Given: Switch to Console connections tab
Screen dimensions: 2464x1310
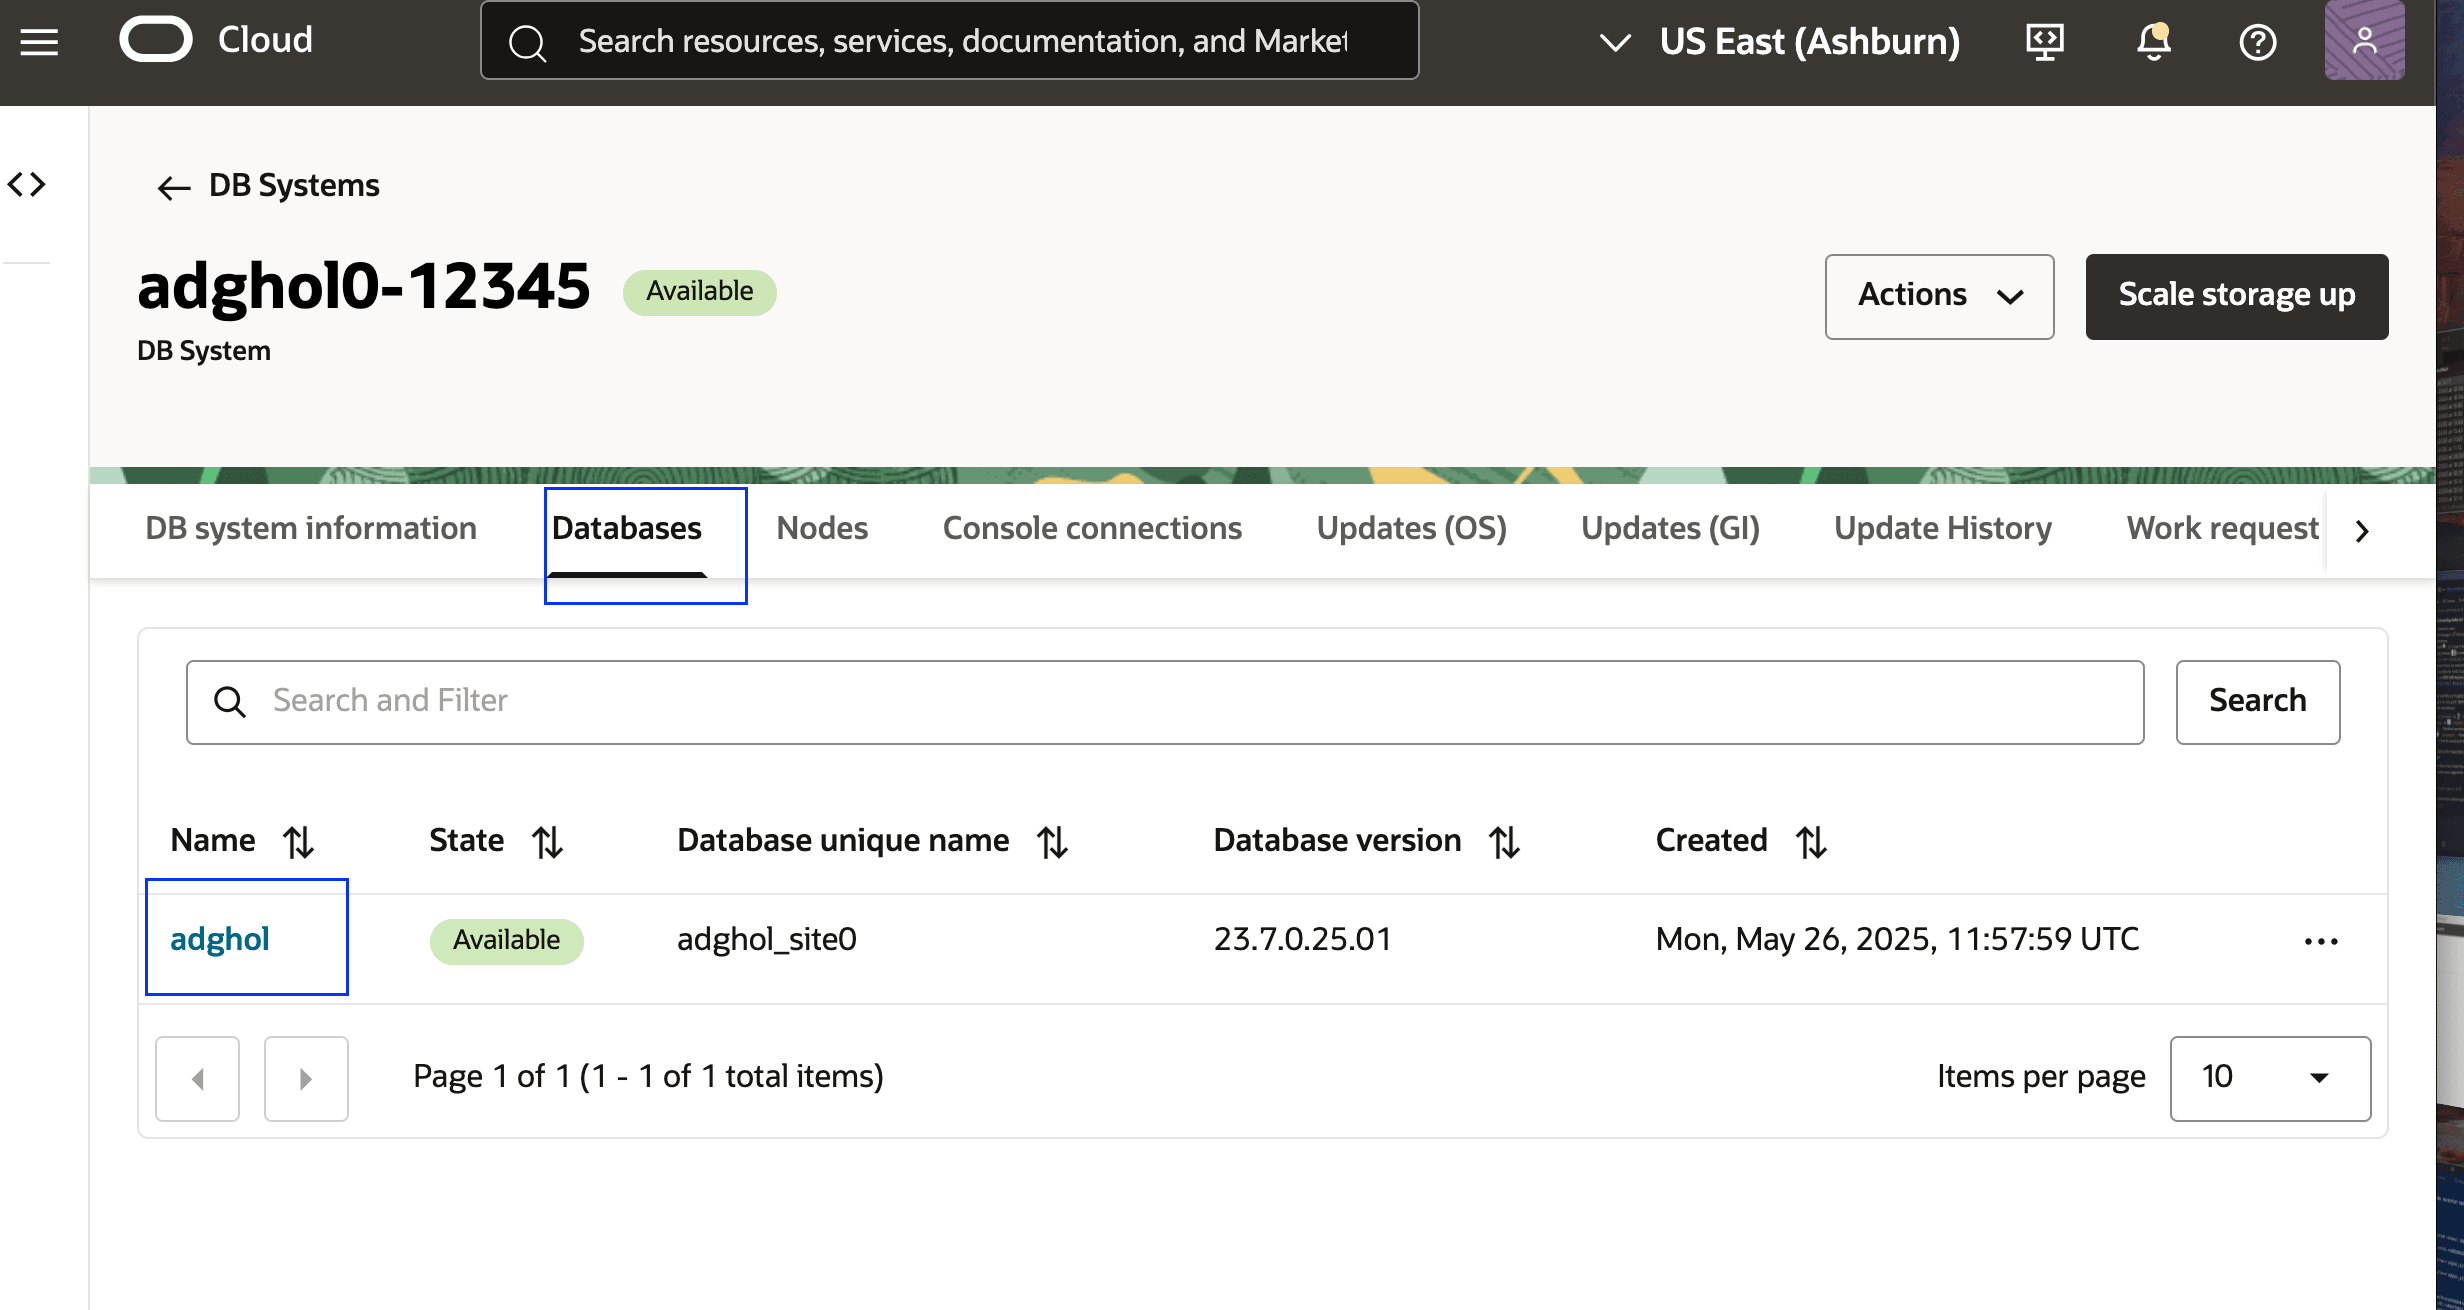Looking at the screenshot, I should pos(1092,528).
